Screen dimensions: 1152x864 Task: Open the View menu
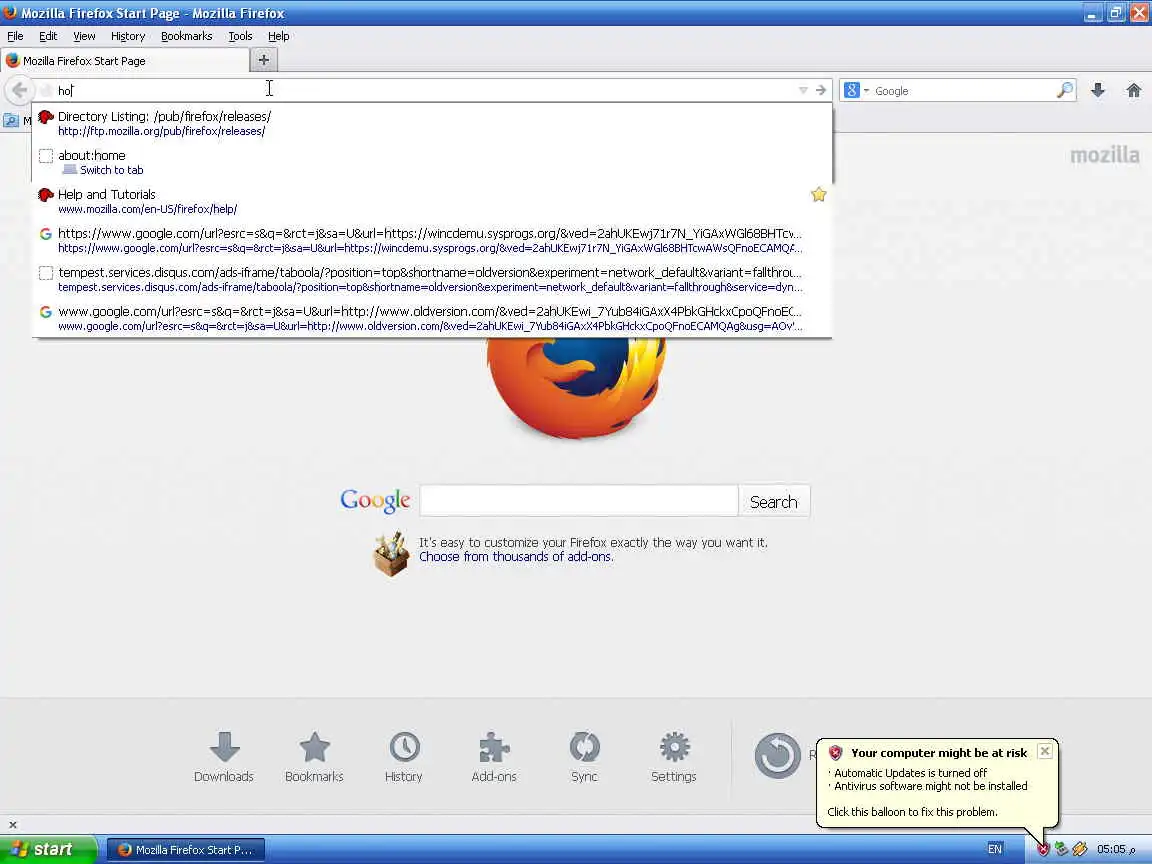click(84, 36)
